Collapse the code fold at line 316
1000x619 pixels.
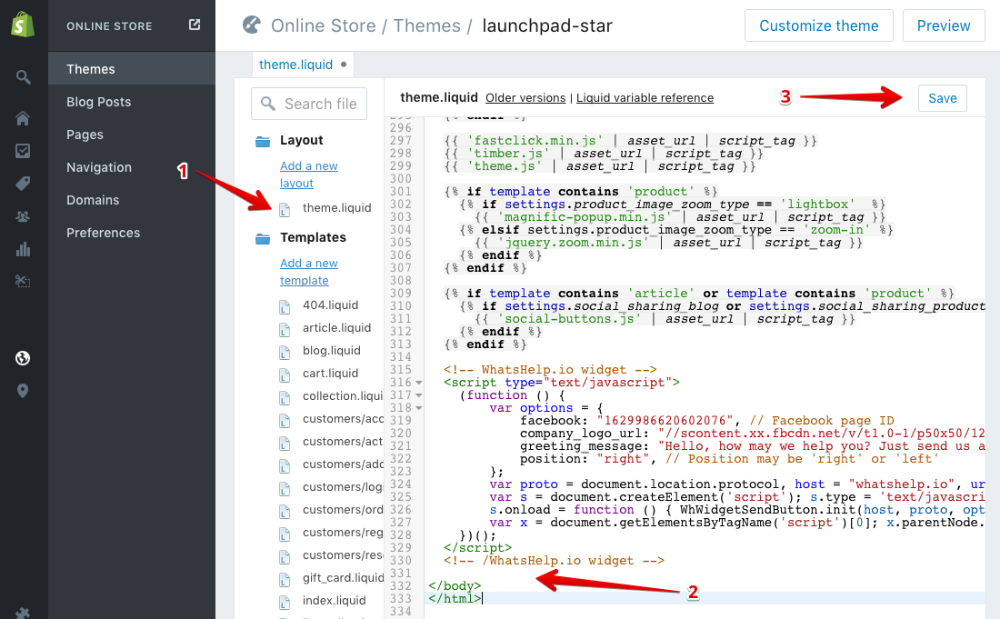coord(419,382)
